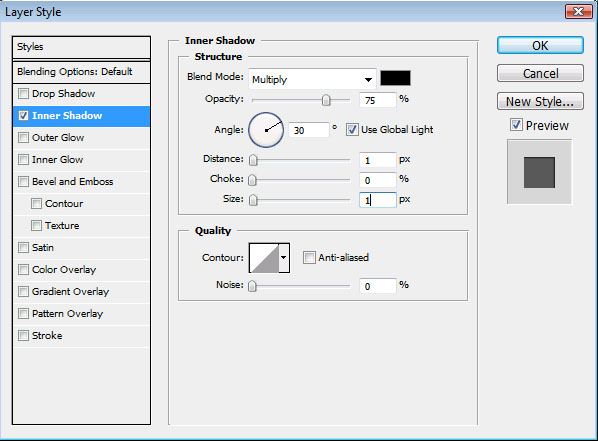Click the Size value field

(x=378, y=200)
